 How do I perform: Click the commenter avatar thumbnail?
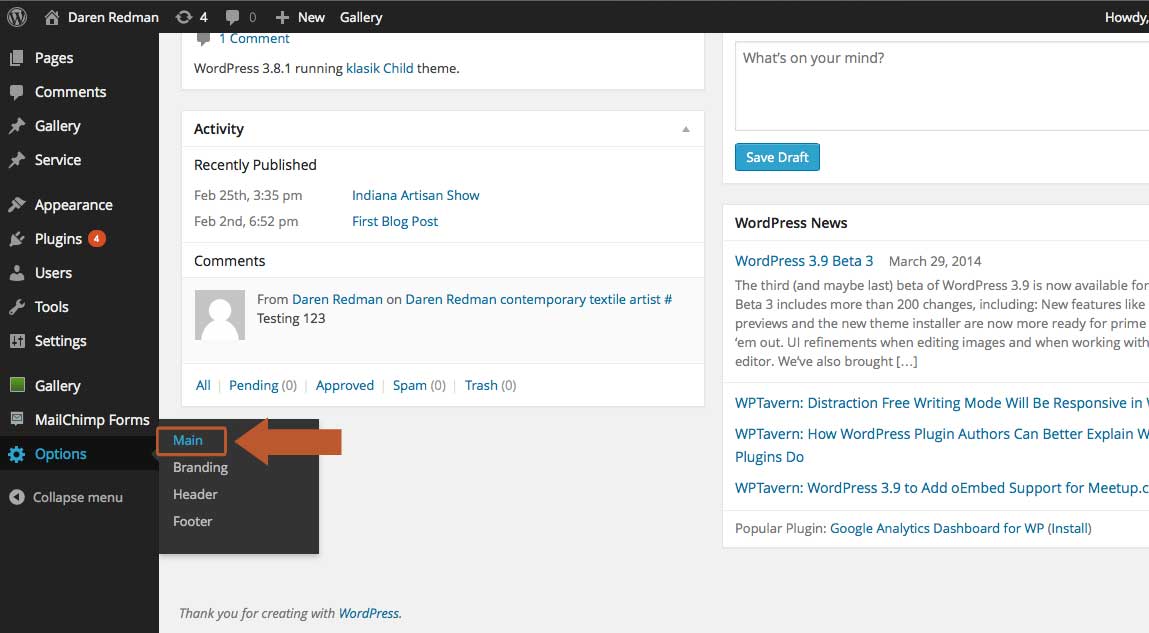pyautogui.click(x=220, y=315)
